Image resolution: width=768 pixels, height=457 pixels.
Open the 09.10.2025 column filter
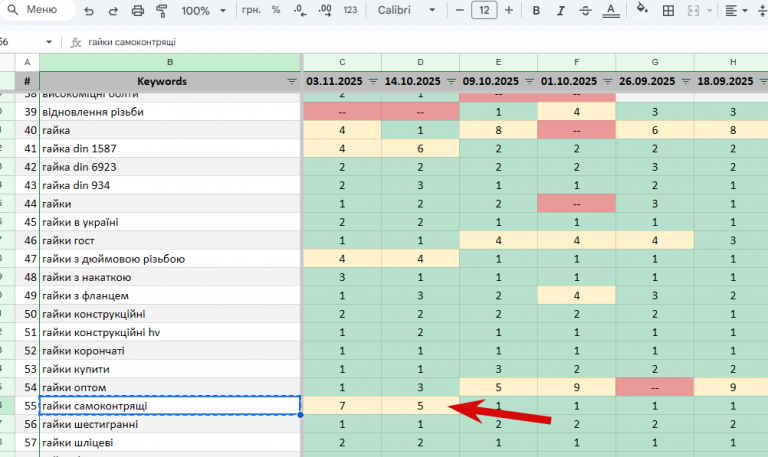coord(529,81)
